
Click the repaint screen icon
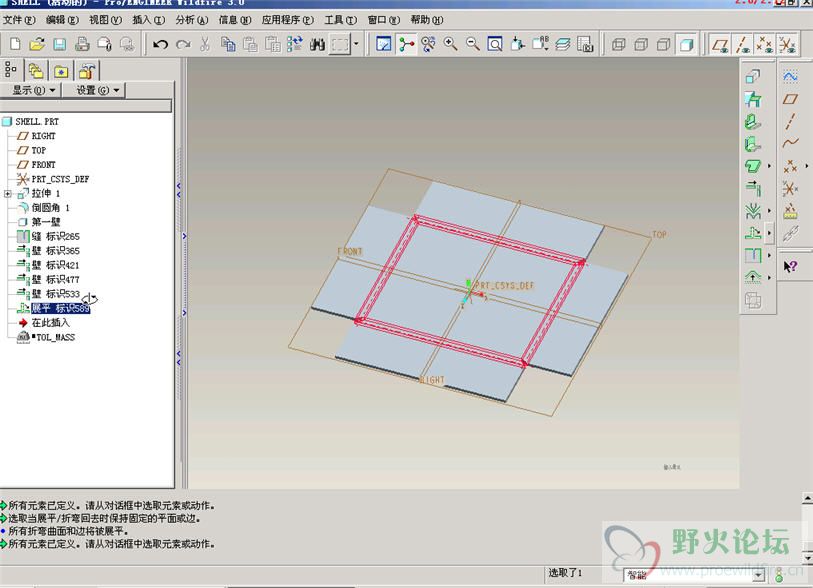[384, 45]
